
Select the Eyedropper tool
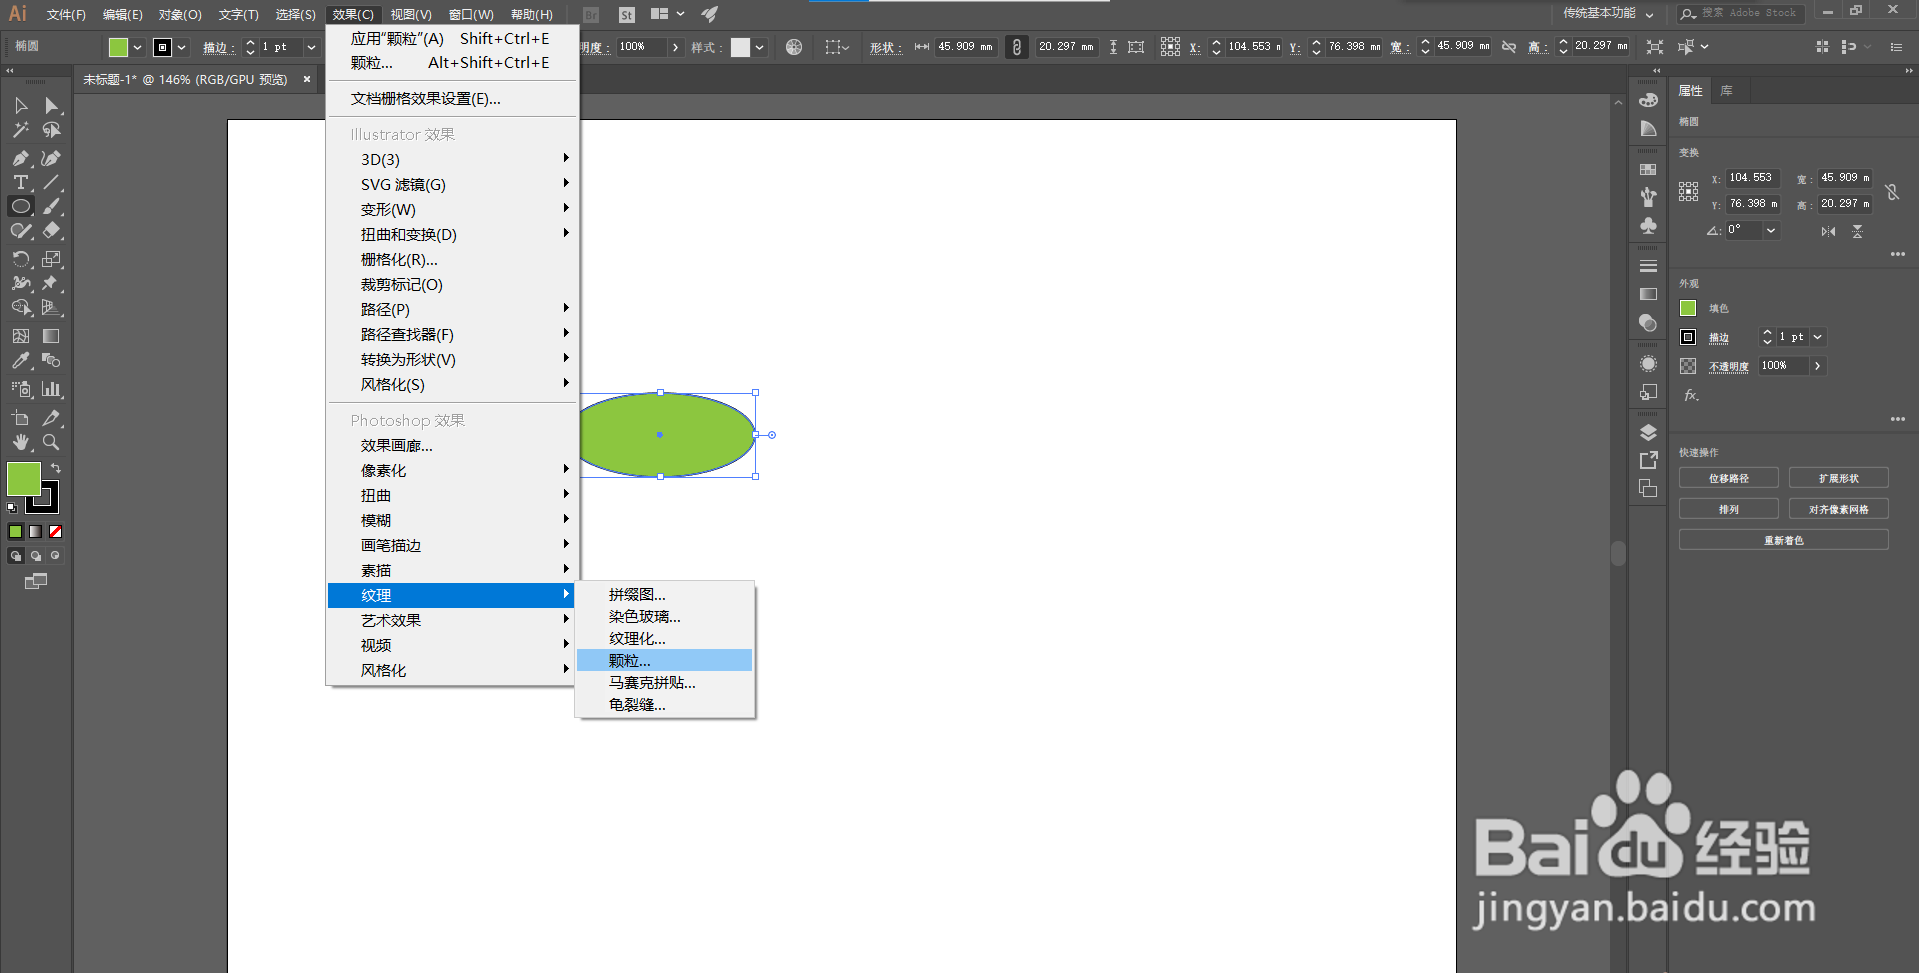coord(21,360)
